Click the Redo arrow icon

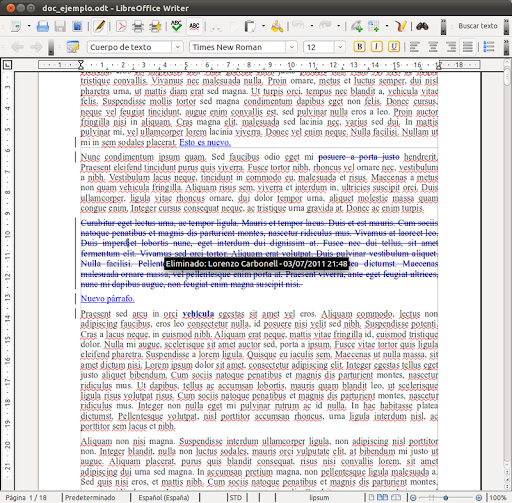pos(325,25)
